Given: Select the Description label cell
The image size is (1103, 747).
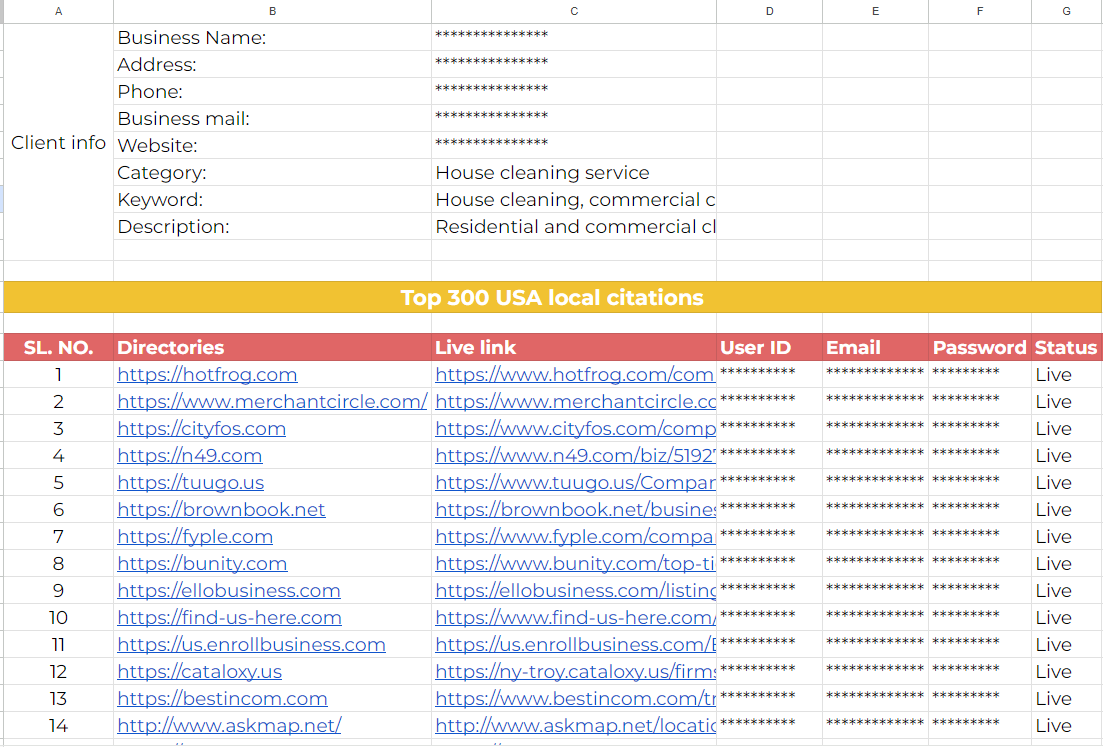Looking at the screenshot, I should (x=272, y=226).
